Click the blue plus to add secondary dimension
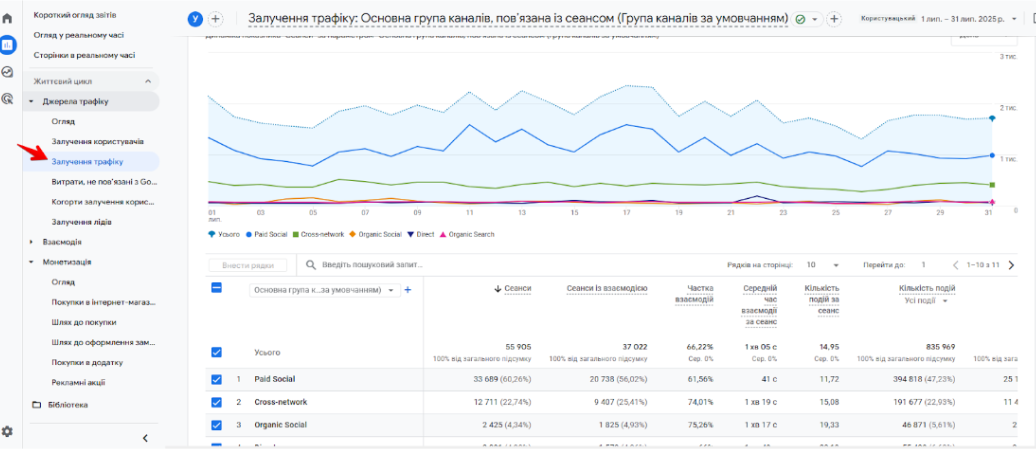 (408, 290)
